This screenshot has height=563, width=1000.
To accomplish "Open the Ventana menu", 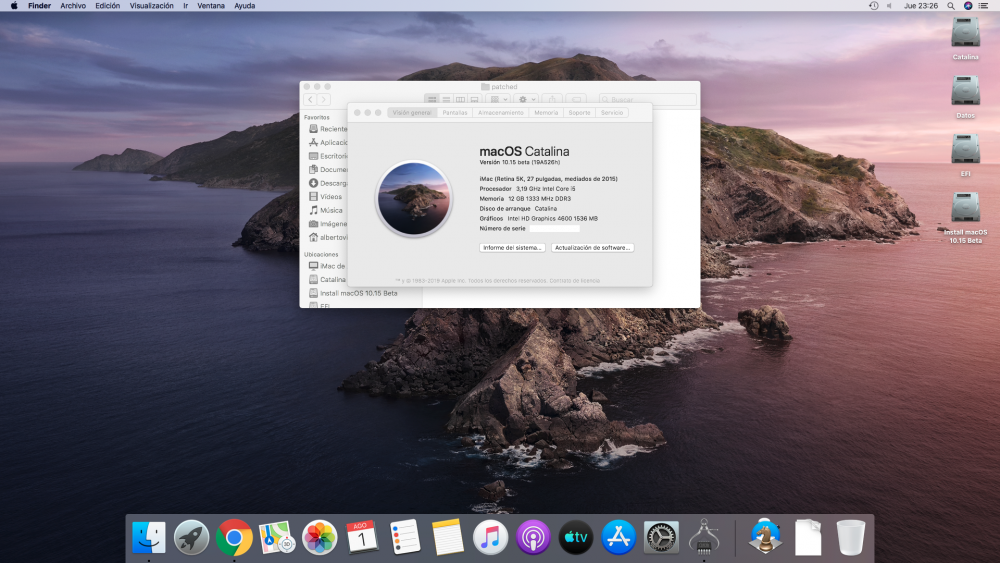I will click(x=210, y=6).
